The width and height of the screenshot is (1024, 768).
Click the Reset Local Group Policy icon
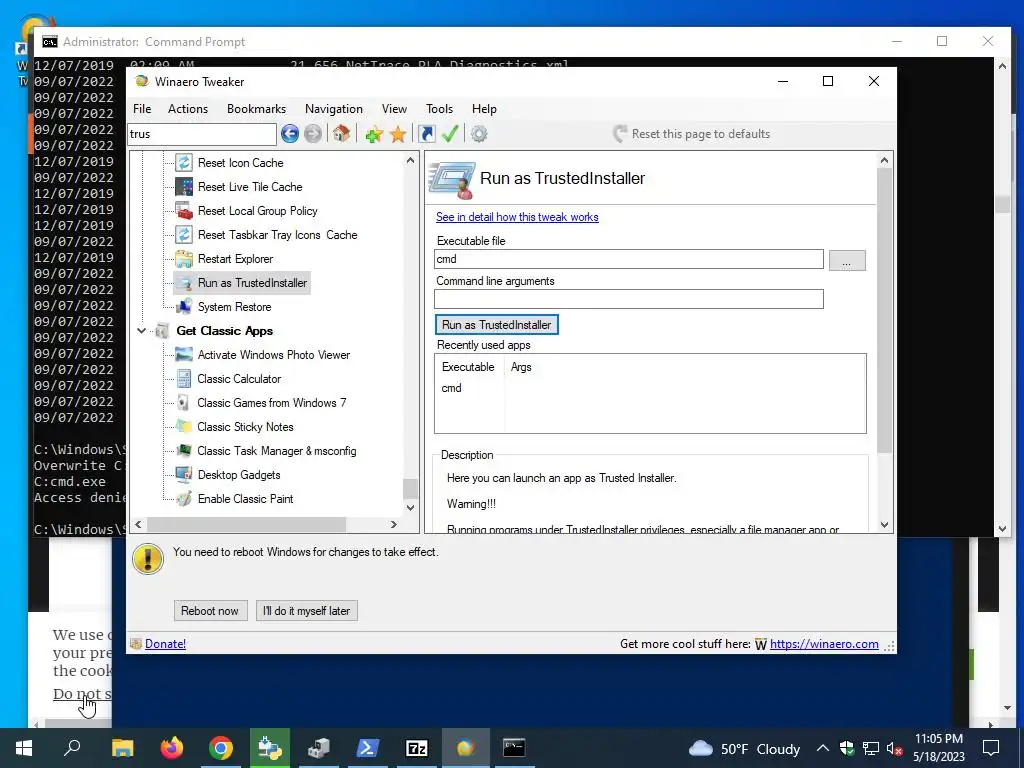click(184, 211)
